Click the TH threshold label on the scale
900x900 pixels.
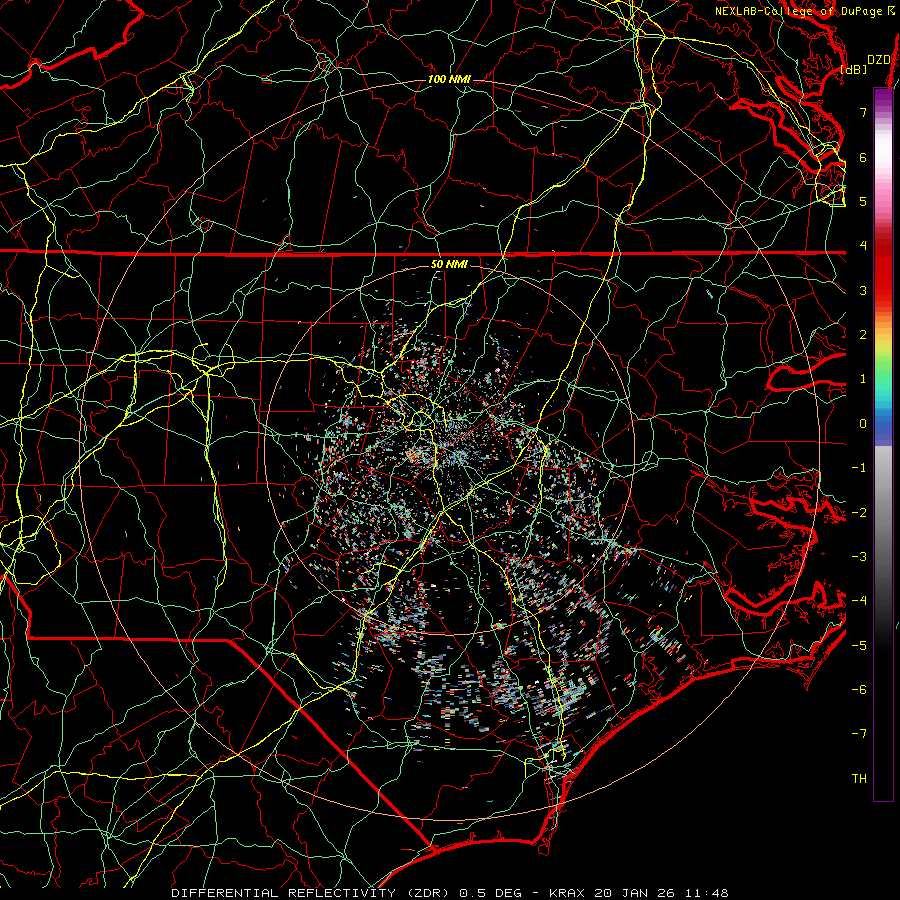[859, 779]
